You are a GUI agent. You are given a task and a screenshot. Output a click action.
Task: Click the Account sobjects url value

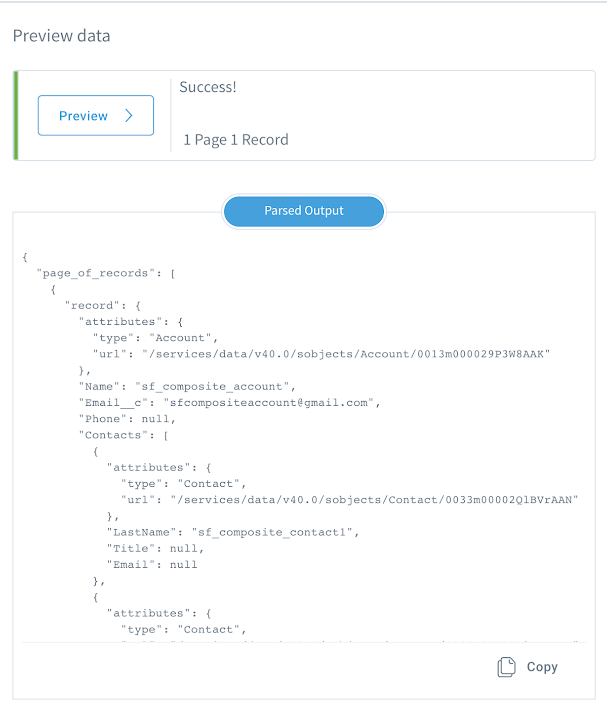pyautogui.click(x=346, y=354)
